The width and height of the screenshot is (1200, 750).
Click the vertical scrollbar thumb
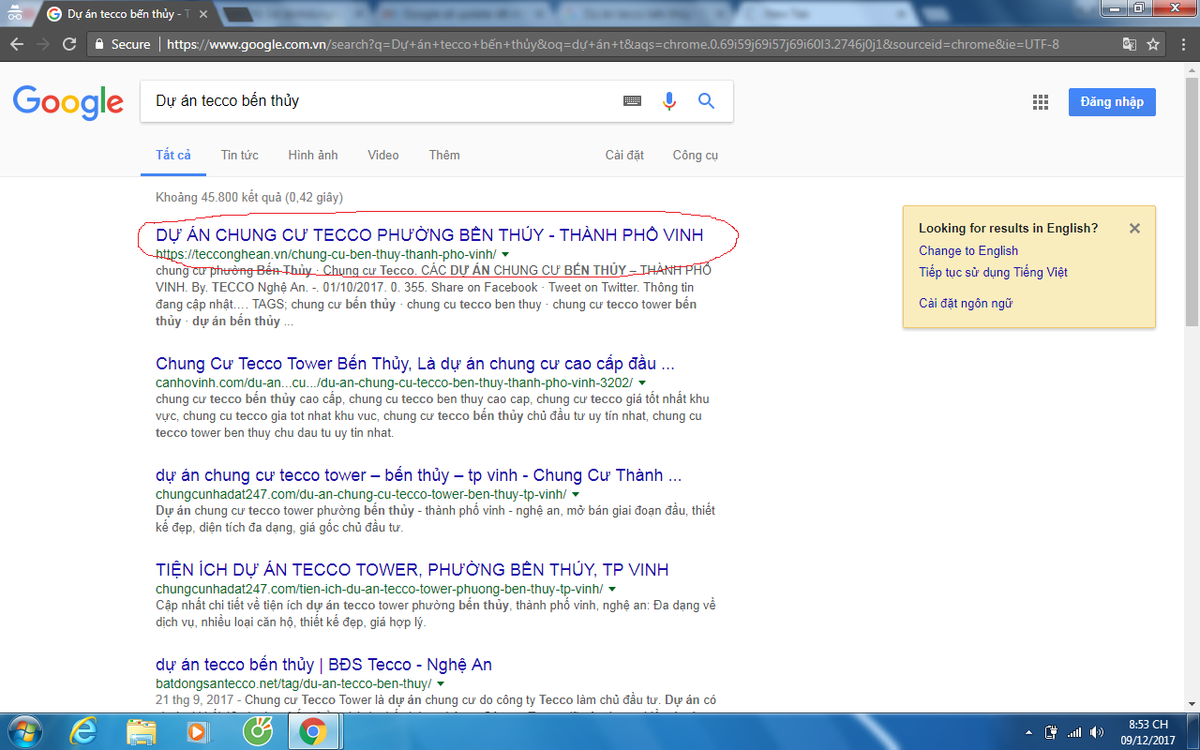click(x=1191, y=200)
